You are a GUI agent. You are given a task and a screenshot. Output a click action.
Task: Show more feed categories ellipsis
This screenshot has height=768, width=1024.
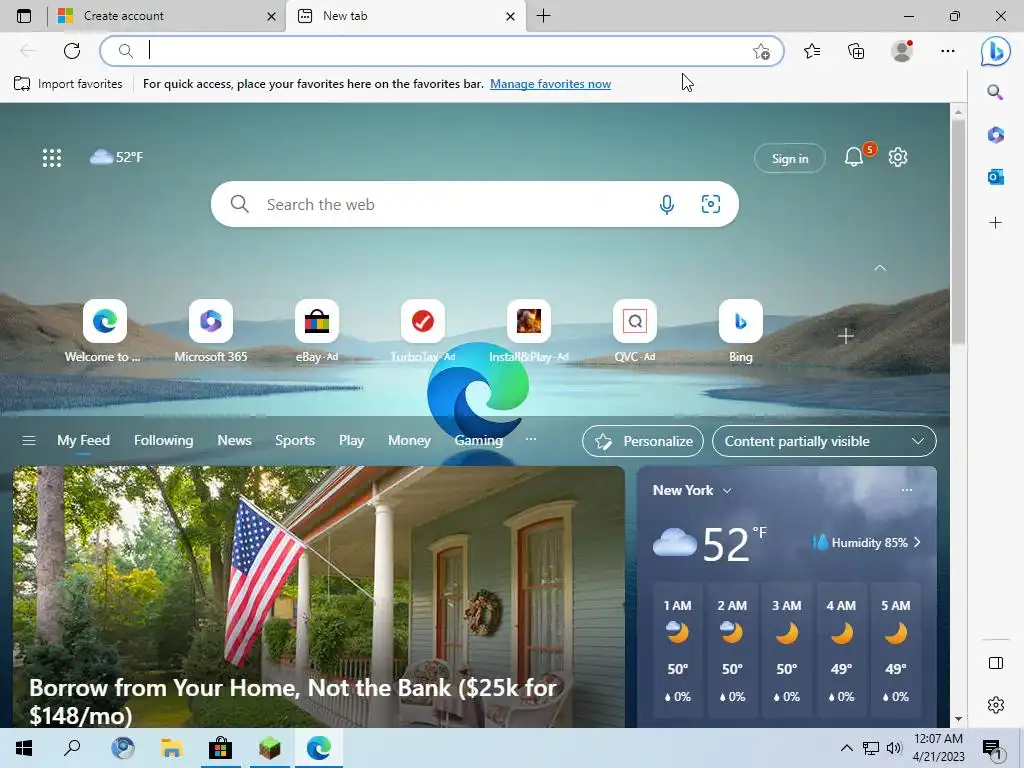click(x=531, y=440)
